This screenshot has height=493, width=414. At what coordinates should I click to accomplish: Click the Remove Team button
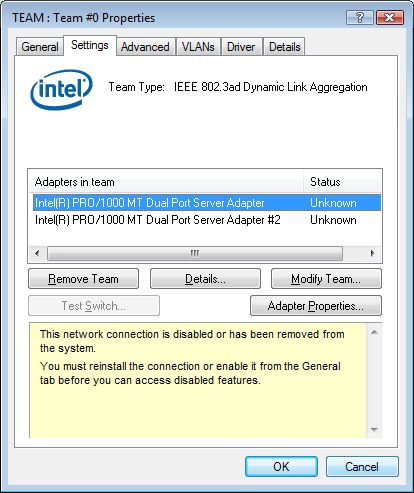[83, 279]
